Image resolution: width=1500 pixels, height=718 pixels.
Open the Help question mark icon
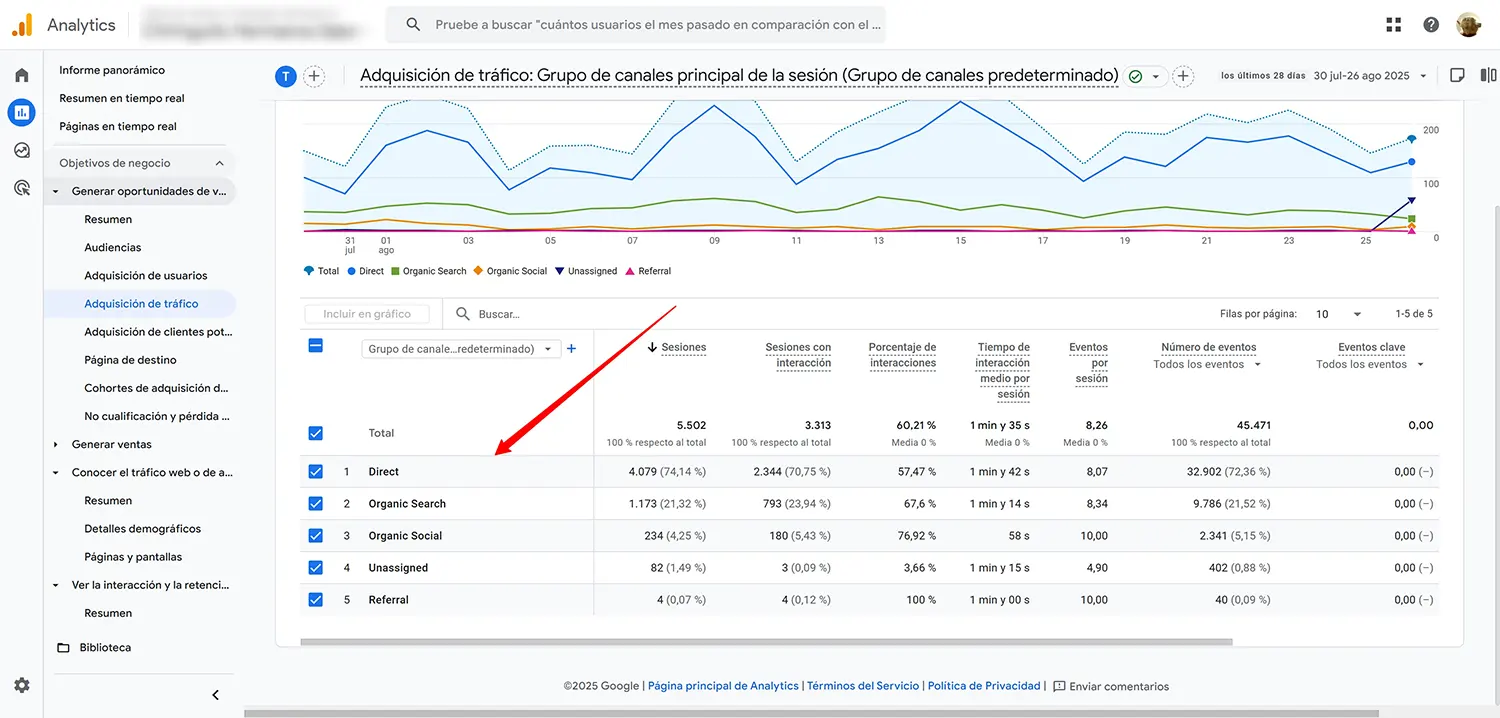[1430, 23]
